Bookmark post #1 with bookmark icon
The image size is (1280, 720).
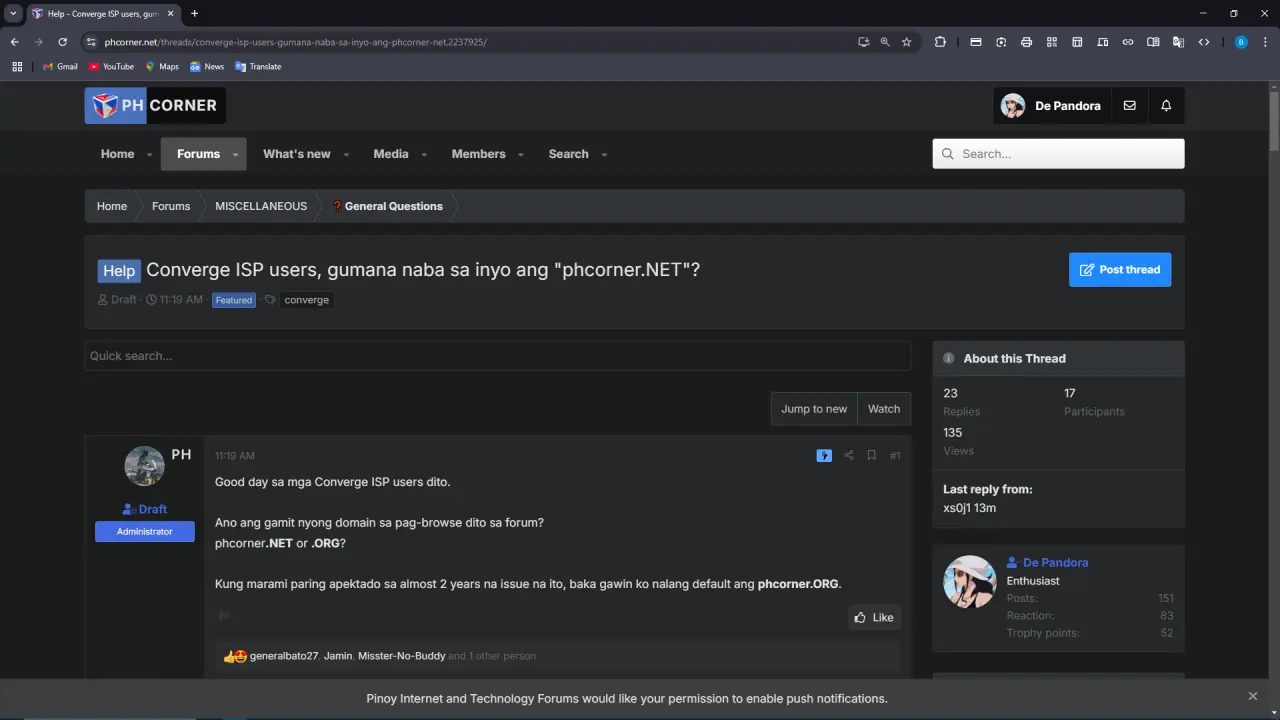[871, 455]
